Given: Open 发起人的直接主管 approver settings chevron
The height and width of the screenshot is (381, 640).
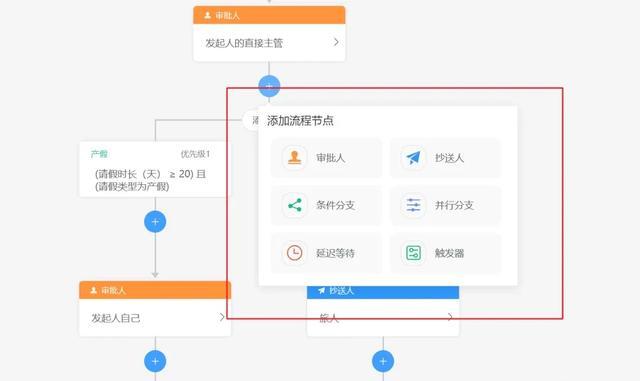Looking at the screenshot, I should pyautogui.click(x=336, y=42).
